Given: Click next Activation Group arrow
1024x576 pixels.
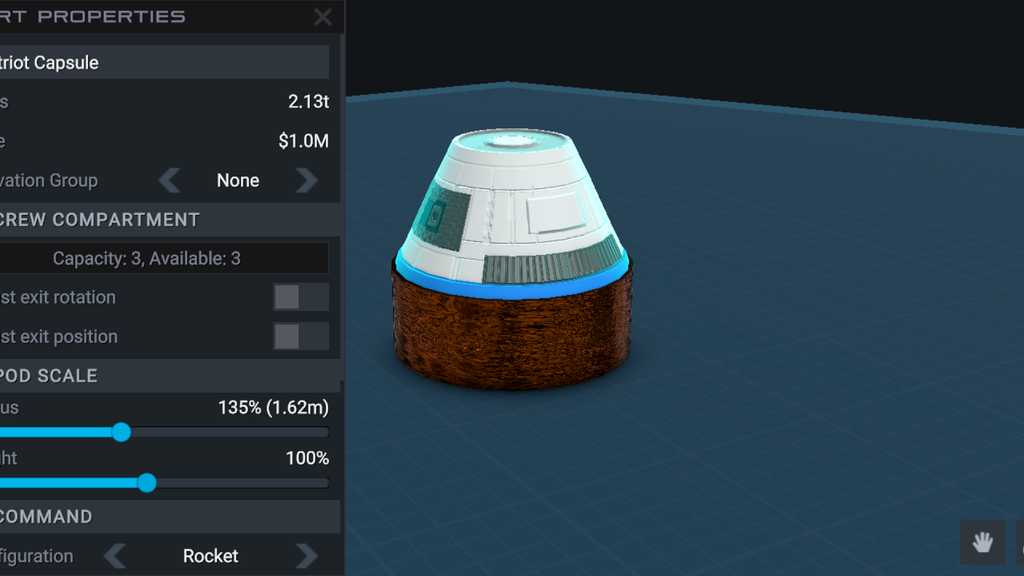Looking at the screenshot, I should (x=306, y=180).
